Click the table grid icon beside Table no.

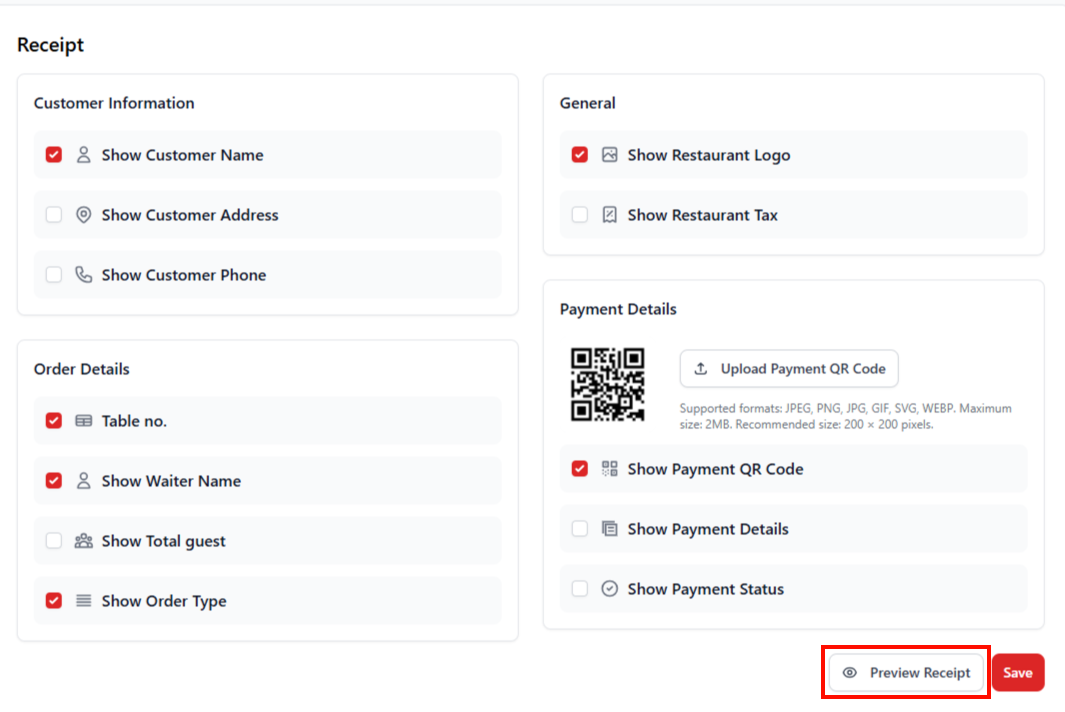(84, 421)
